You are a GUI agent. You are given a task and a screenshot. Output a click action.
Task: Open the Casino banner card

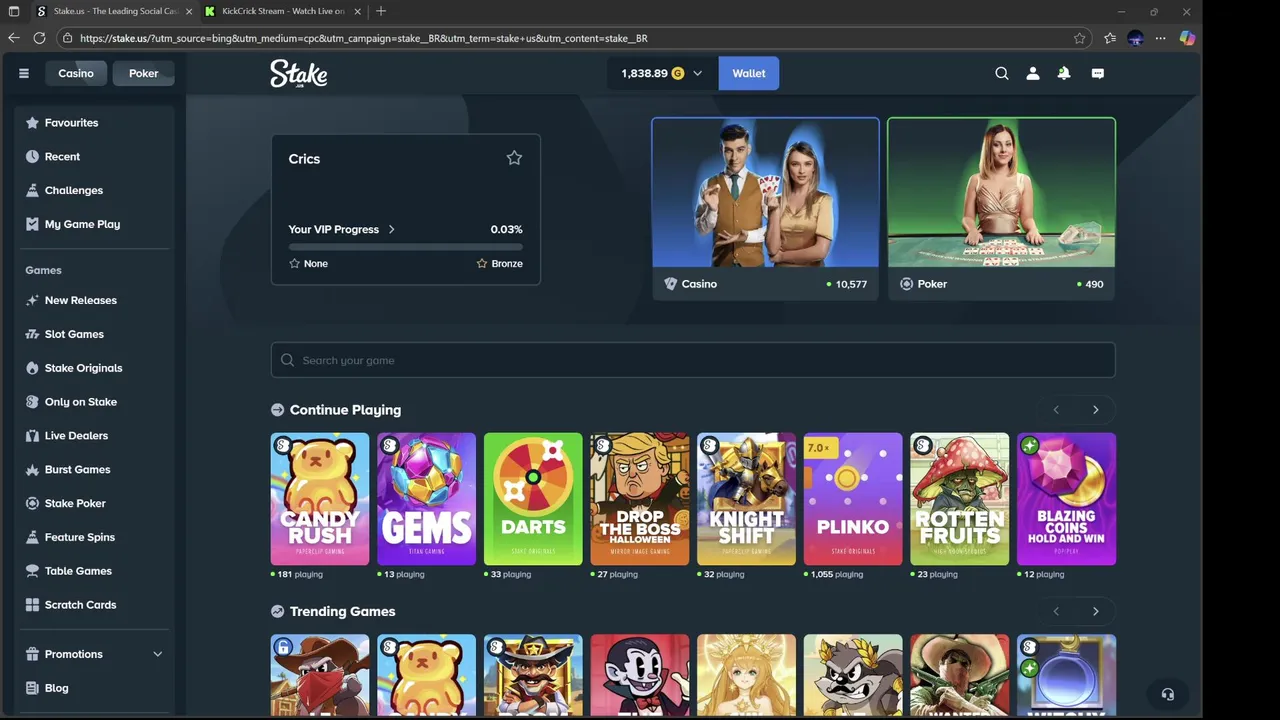tap(766, 208)
